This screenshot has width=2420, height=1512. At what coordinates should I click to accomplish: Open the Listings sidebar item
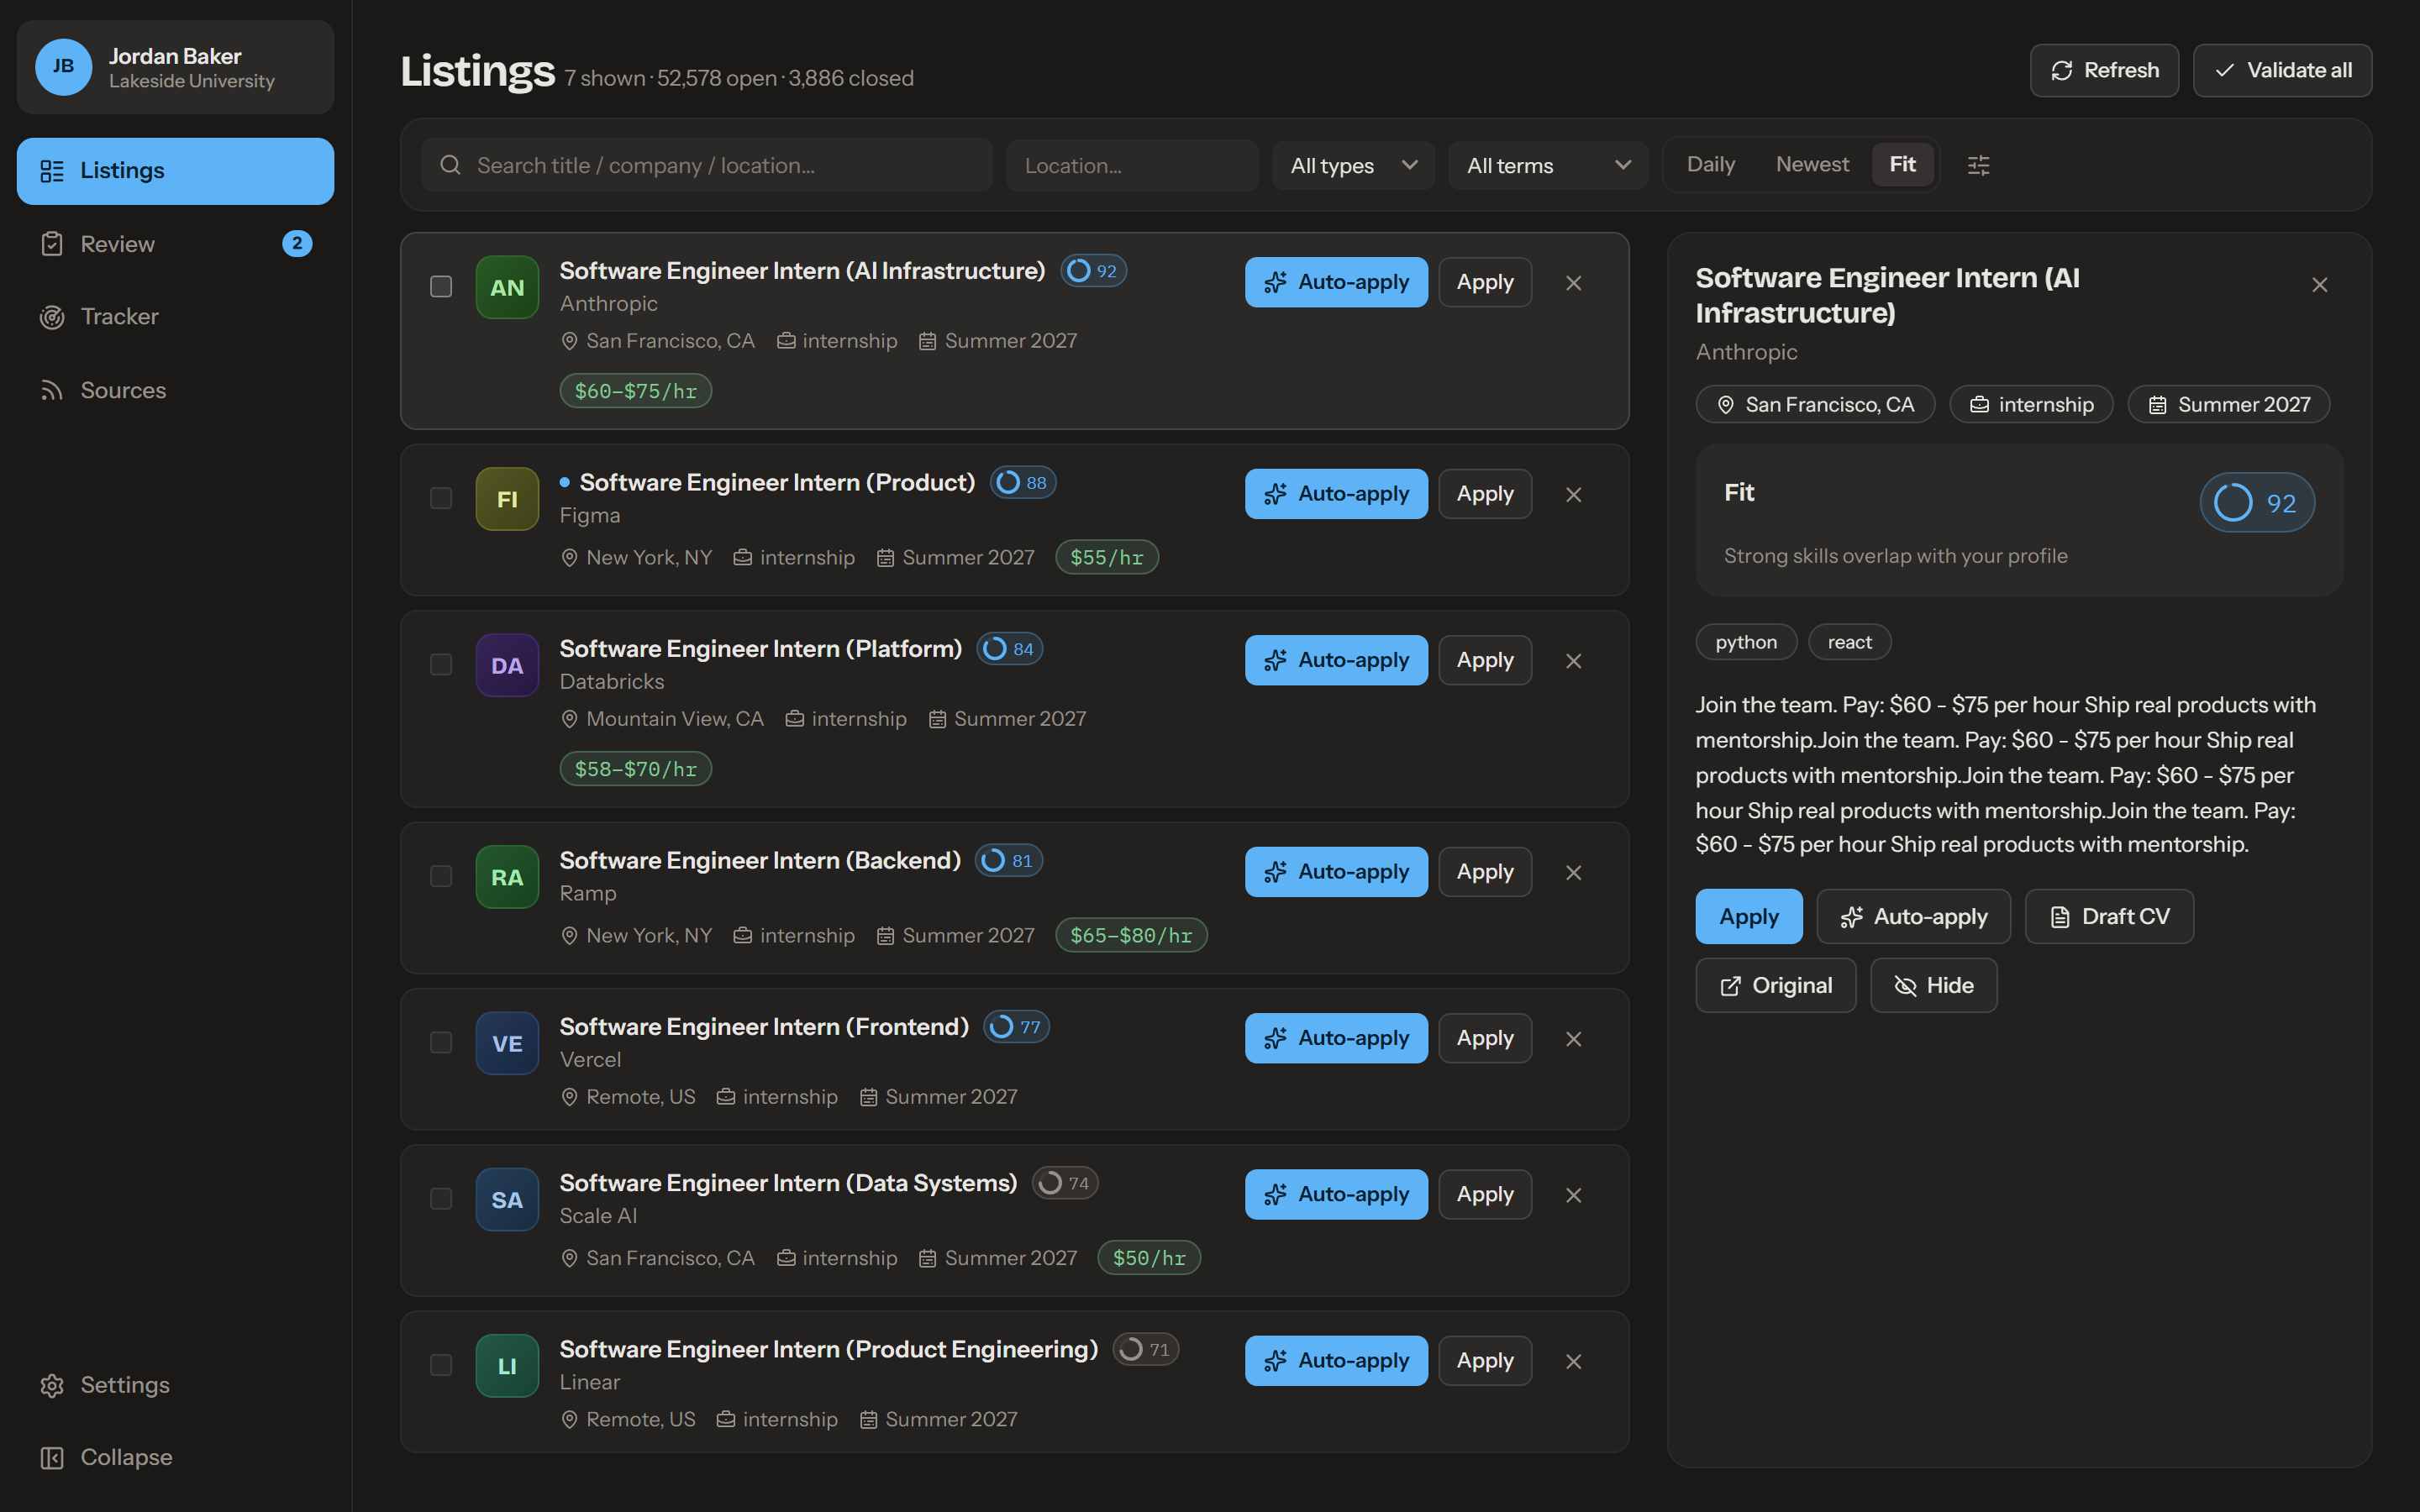coord(176,171)
